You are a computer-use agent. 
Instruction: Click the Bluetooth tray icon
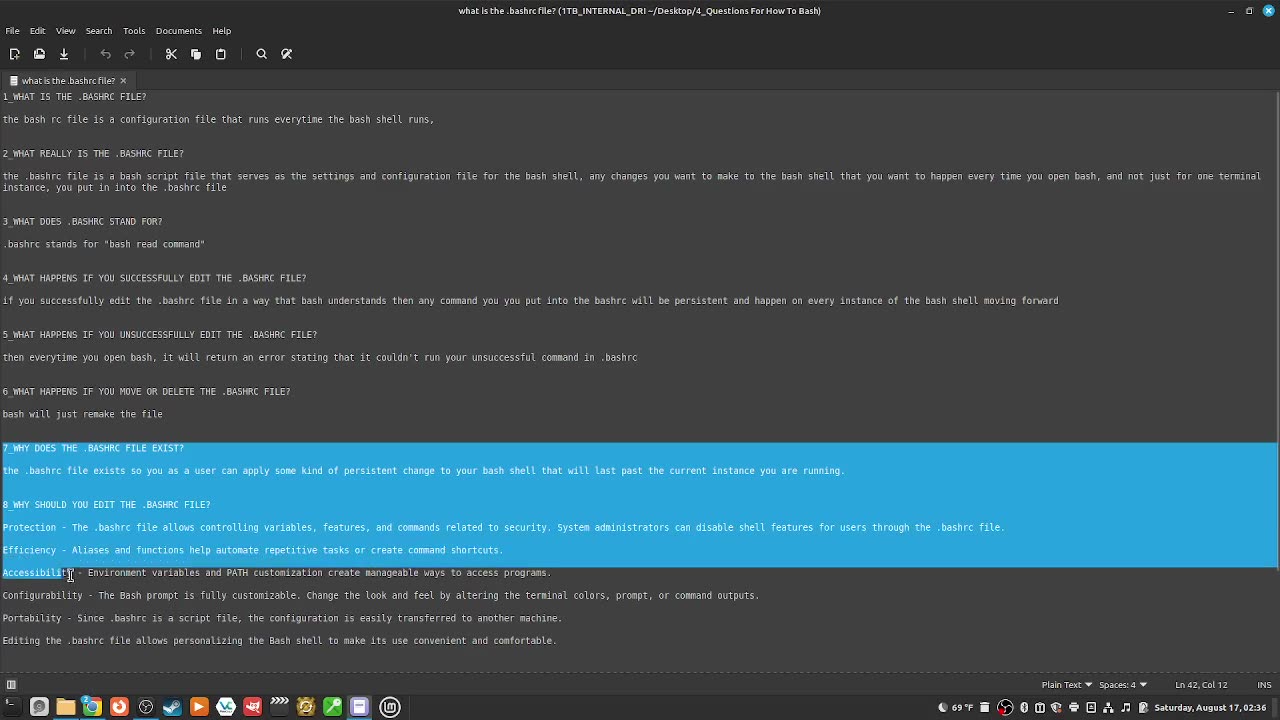1023,708
